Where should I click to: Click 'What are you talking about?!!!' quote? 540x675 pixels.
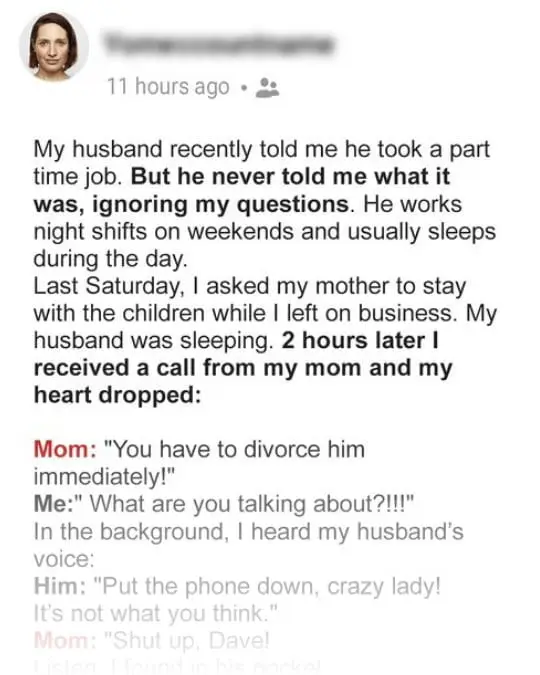(251, 504)
